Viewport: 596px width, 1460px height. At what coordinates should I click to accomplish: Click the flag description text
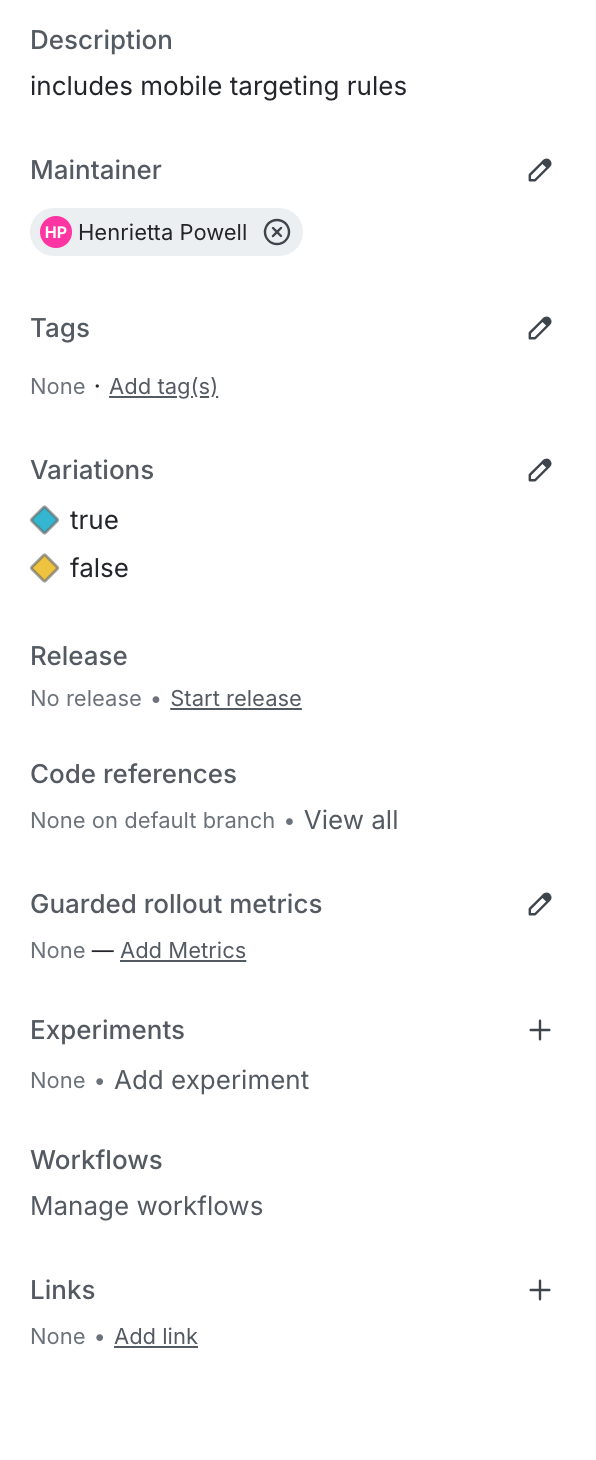[x=218, y=86]
